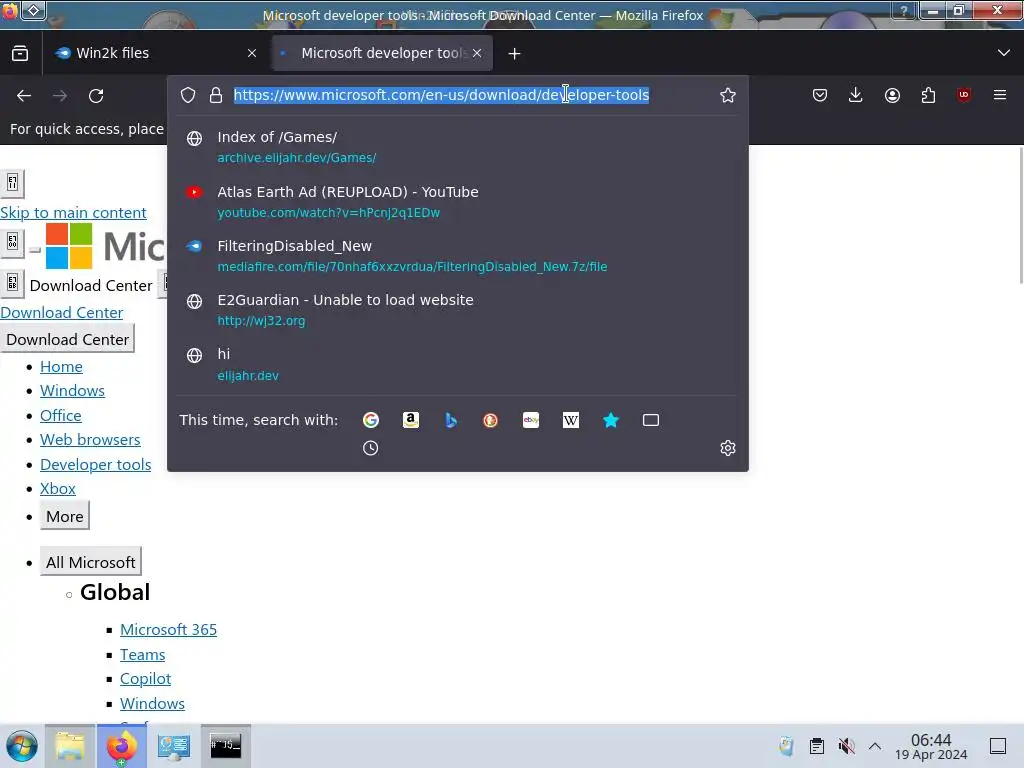The height and width of the screenshot is (768, 1024).
Task: Click the uBlock Origin toolbar icon
Action: click(964, 95)
